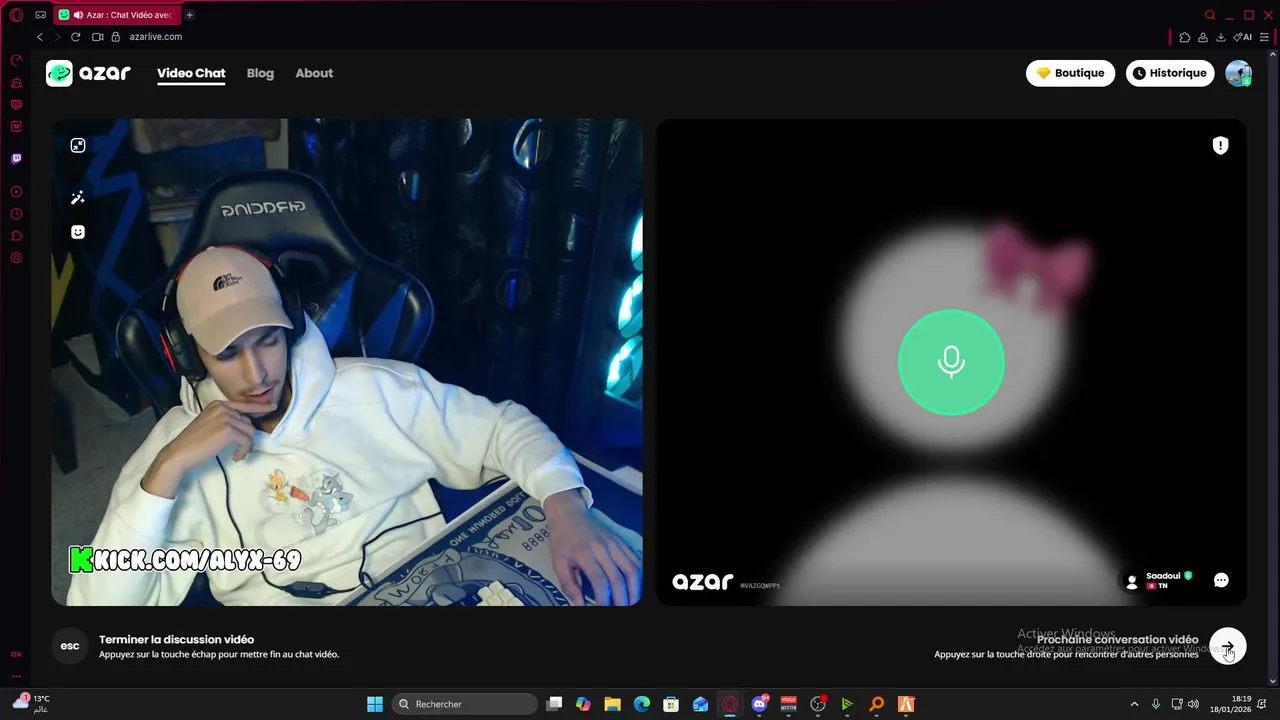
Task: Open the GX Corner gamepad icon
Action: click(40, 15)
